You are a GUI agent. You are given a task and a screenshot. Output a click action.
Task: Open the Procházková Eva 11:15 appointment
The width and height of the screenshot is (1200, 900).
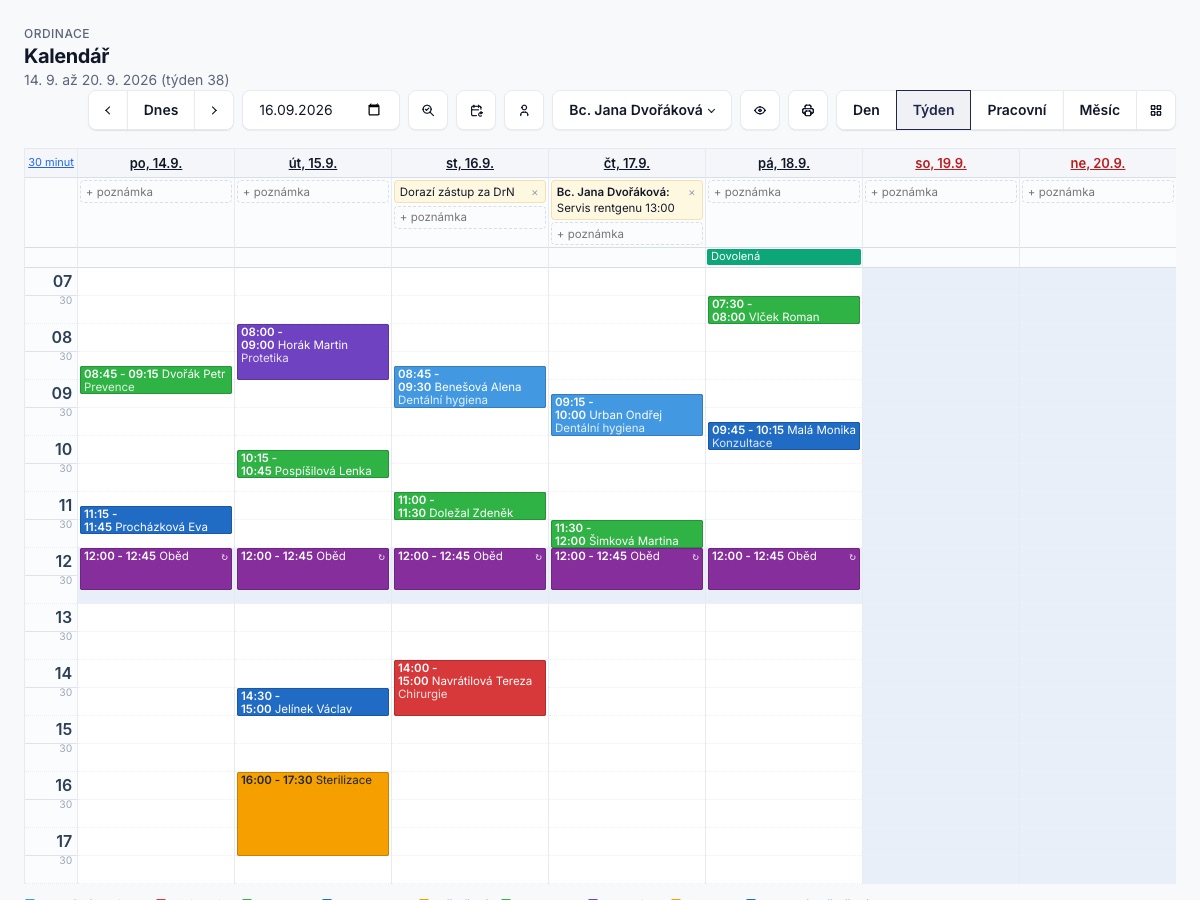click(x=156, y=520)
